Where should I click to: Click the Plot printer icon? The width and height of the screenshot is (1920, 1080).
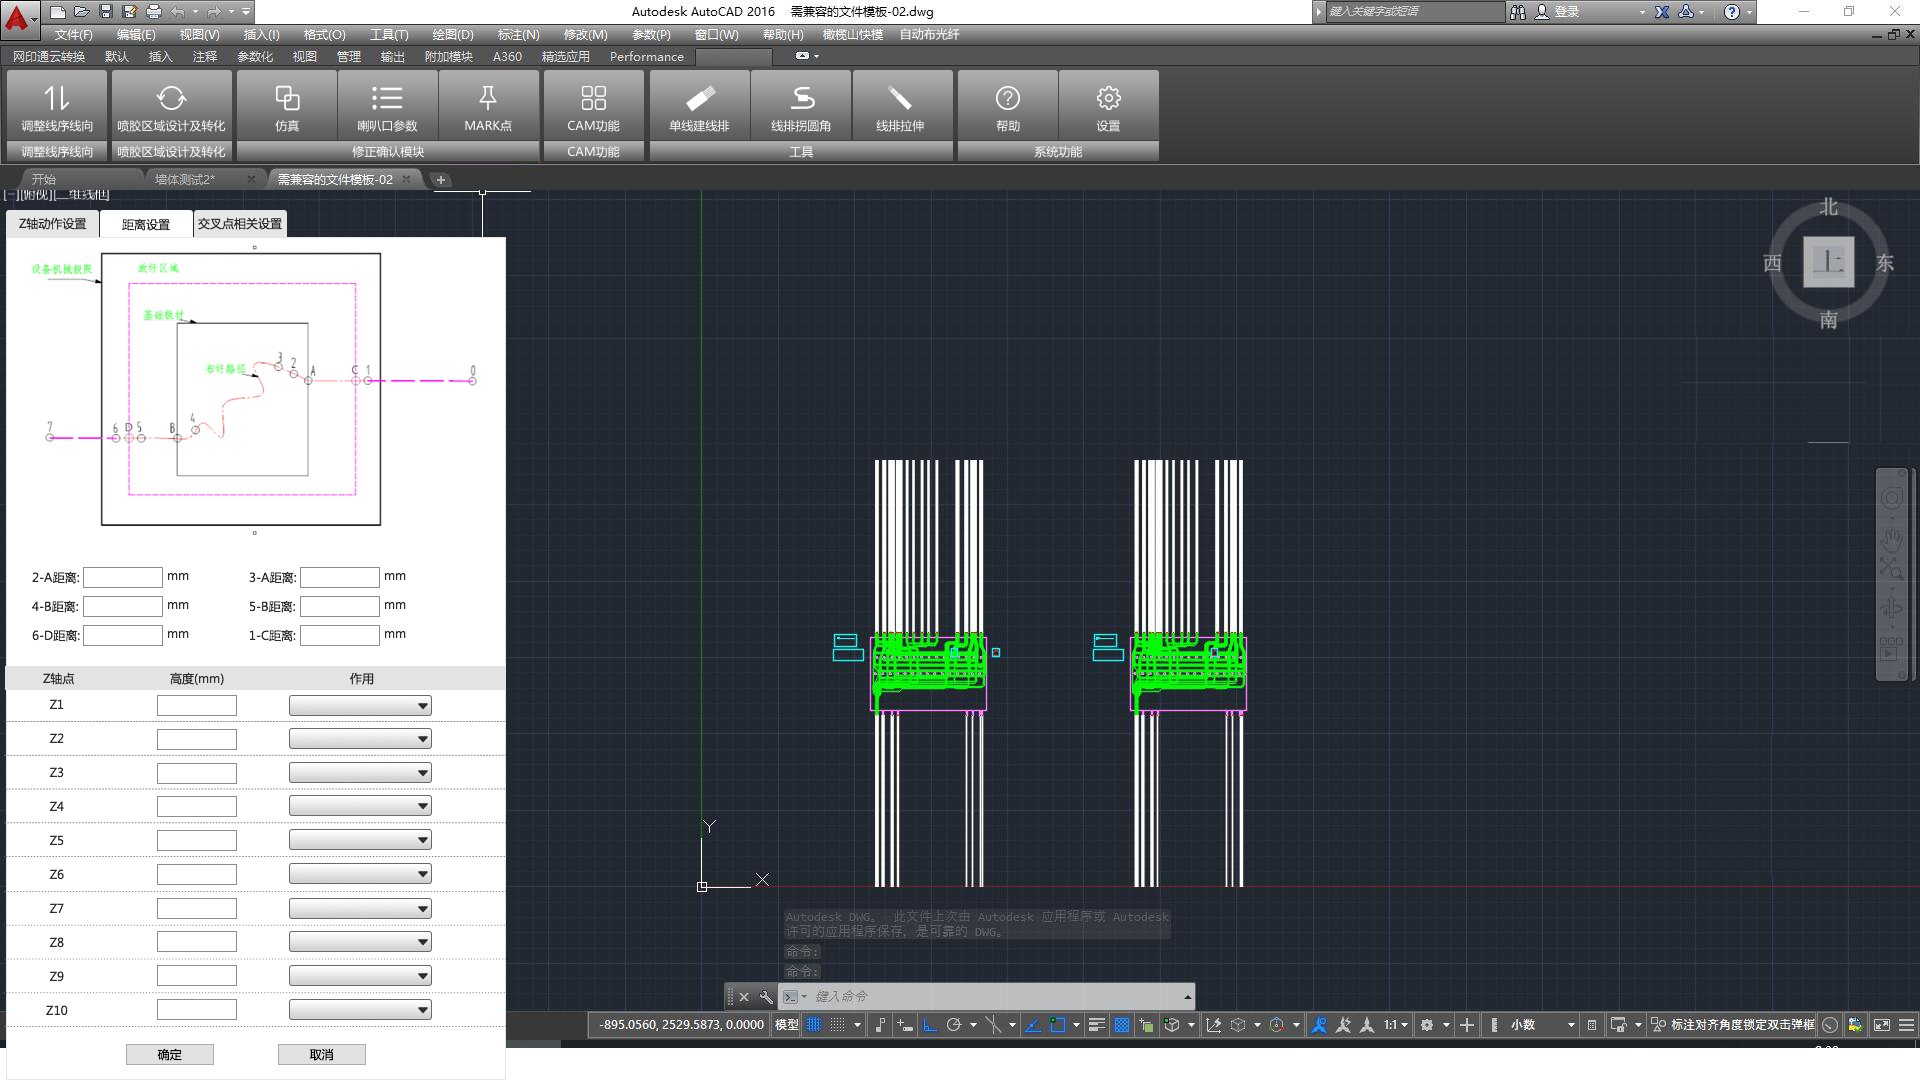tap(154, 12)
